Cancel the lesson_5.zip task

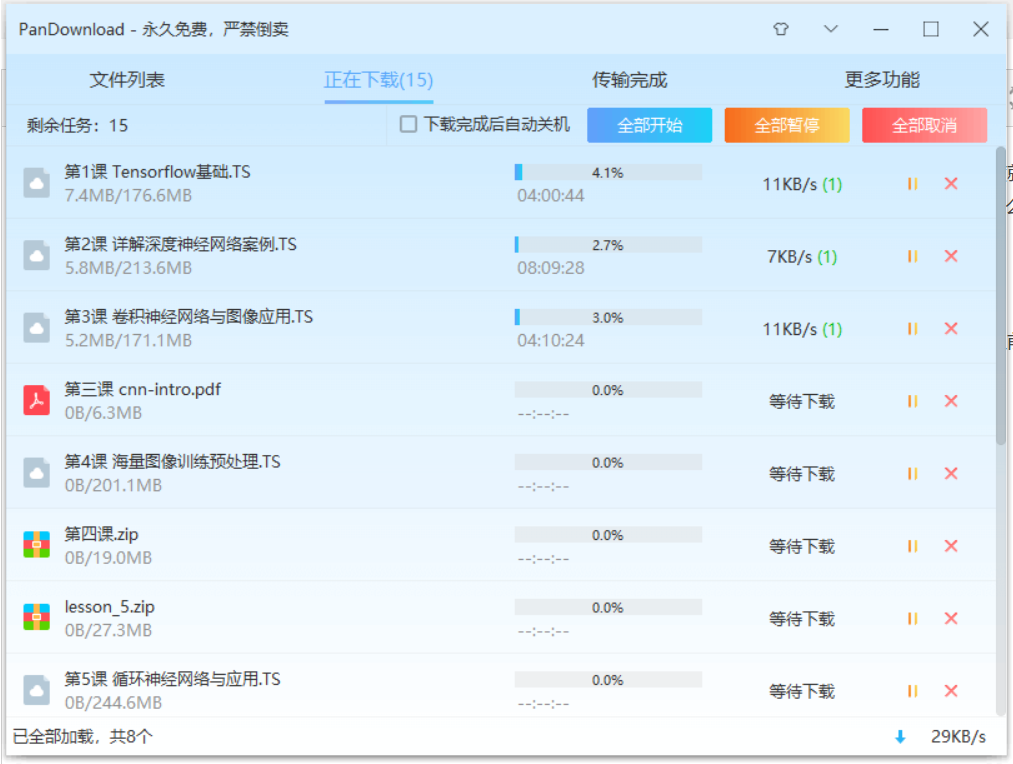coord(951,619)
